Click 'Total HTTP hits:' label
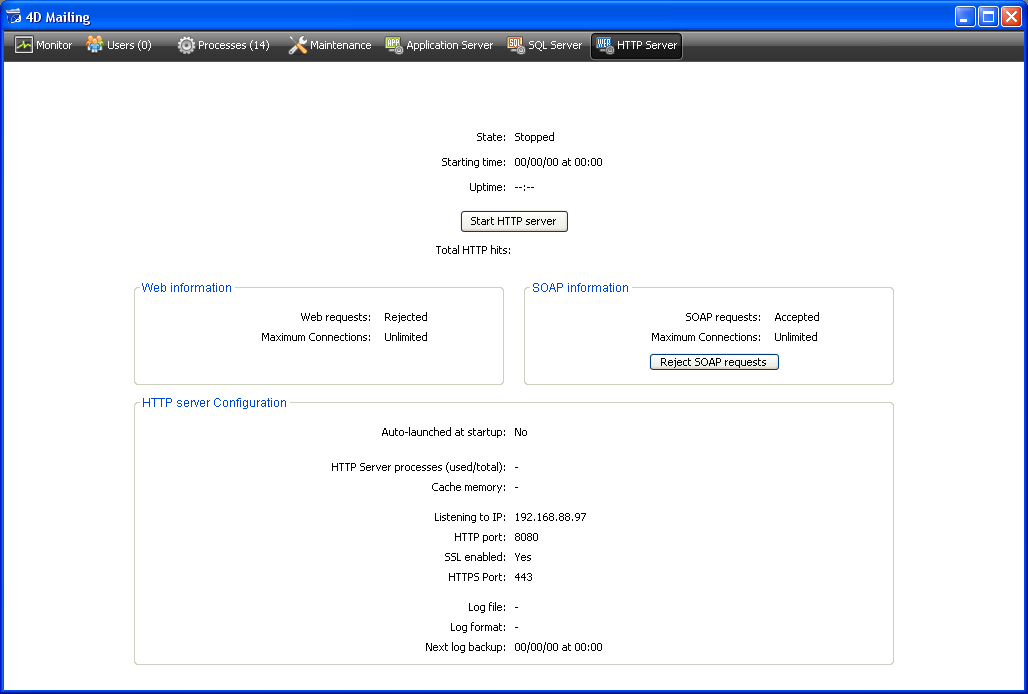This screenshot has width=1028, height=694. 473,250
